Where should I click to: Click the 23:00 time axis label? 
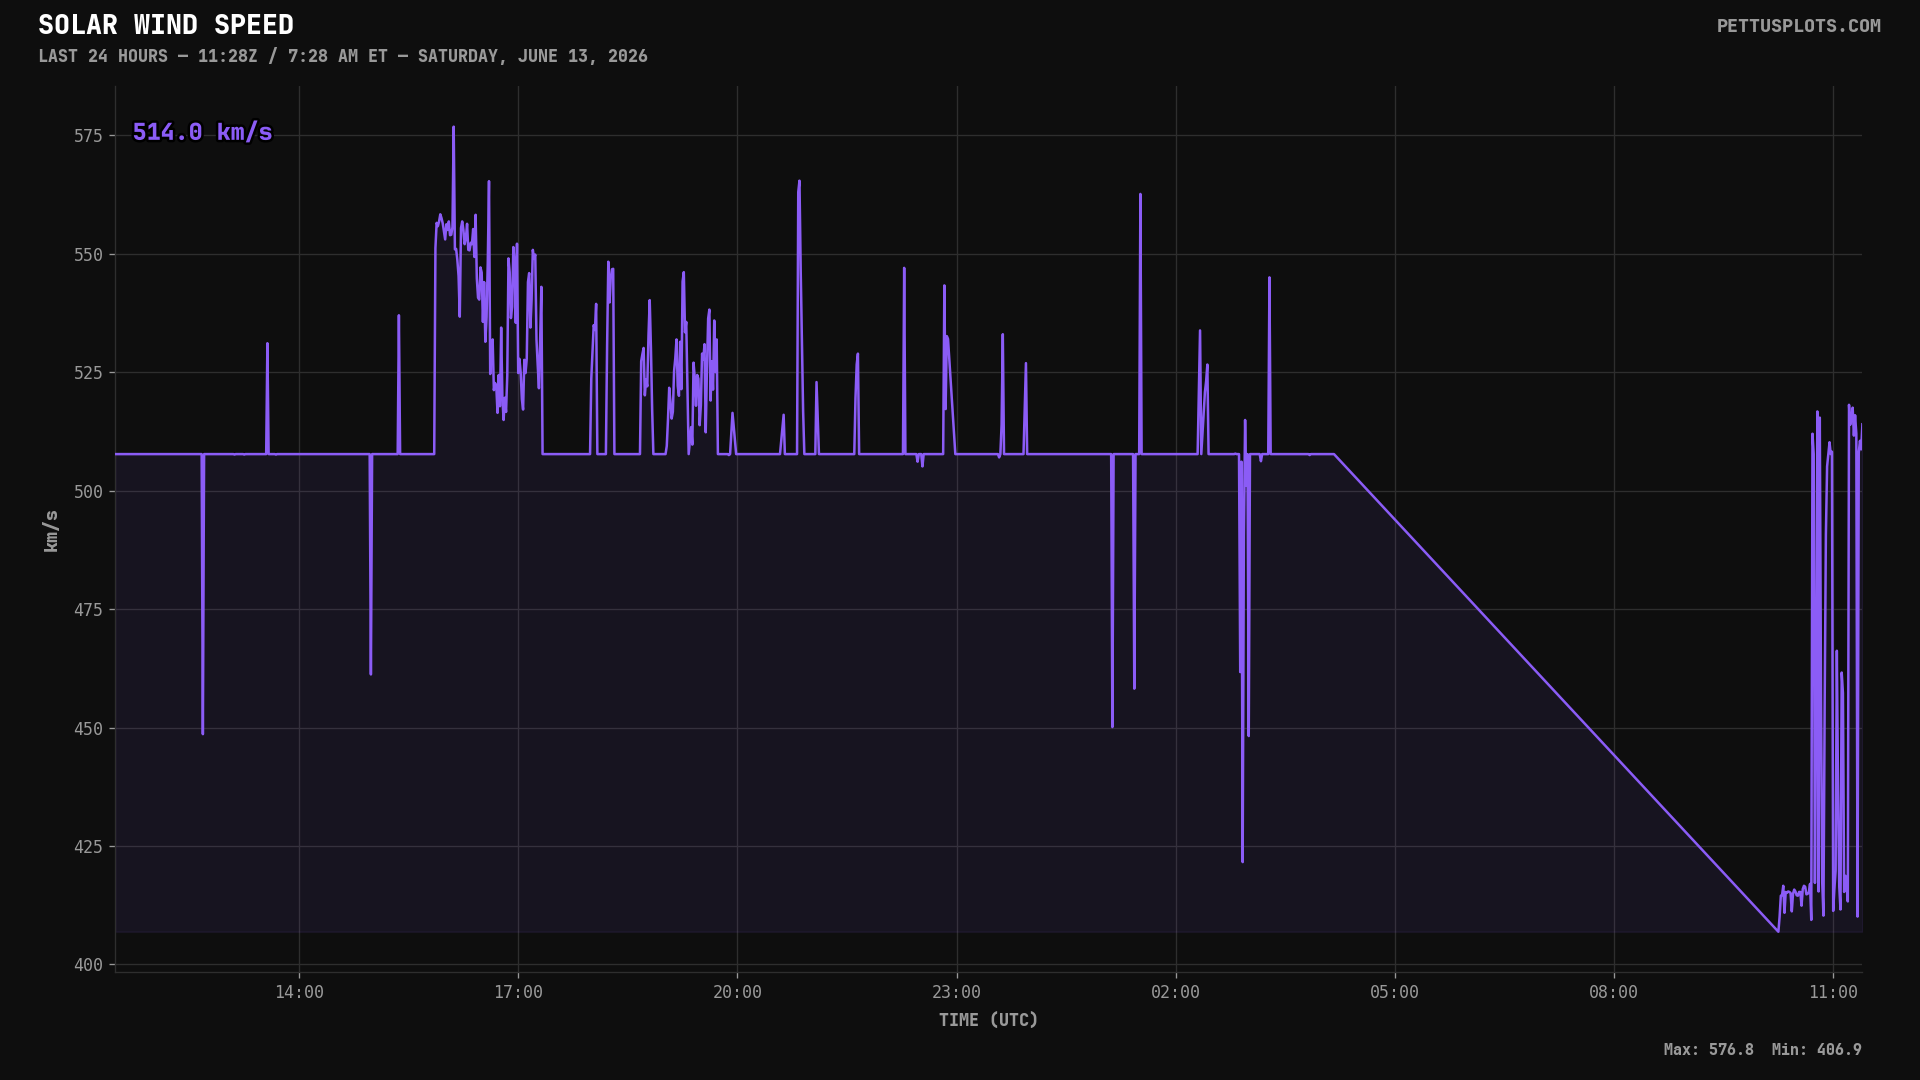pos(956,992)
